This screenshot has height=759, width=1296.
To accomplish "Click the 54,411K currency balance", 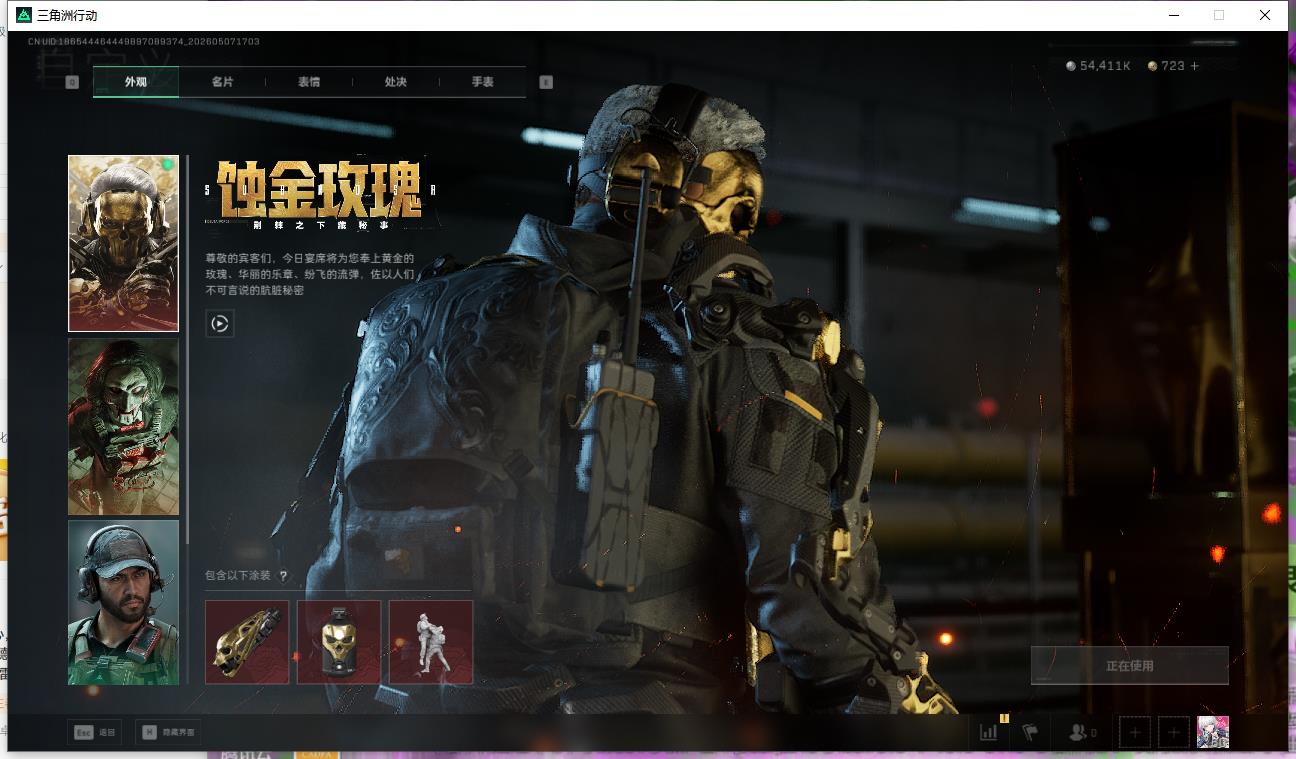I will click(1105, 66).
